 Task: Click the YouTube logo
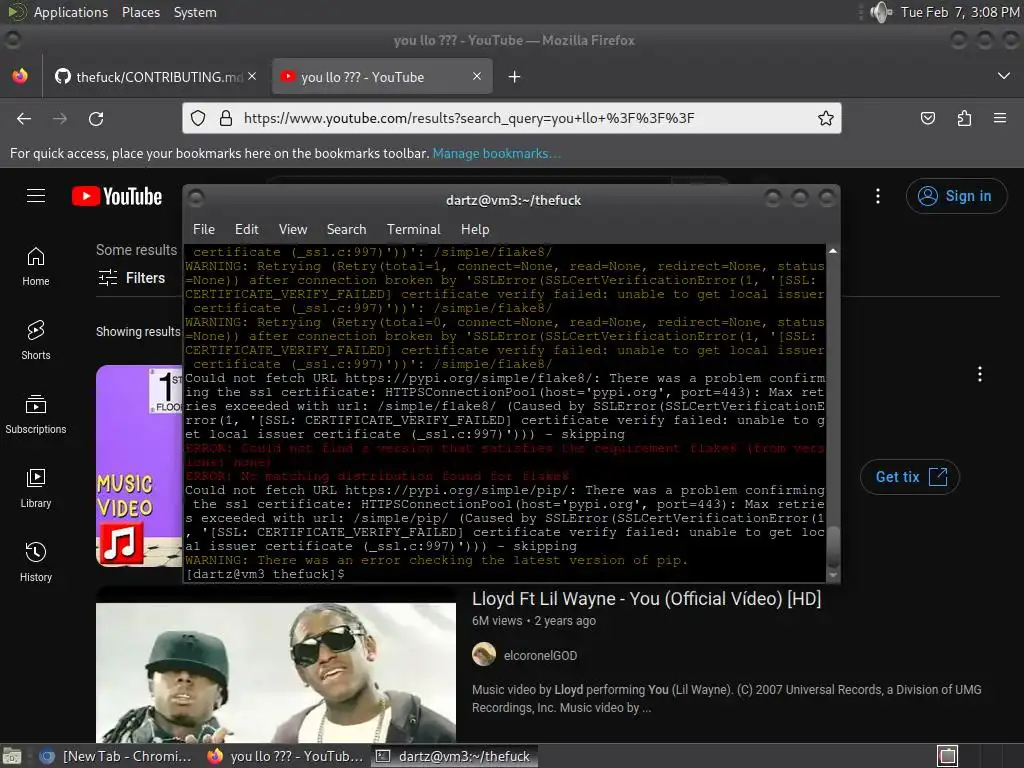[117, 197]
